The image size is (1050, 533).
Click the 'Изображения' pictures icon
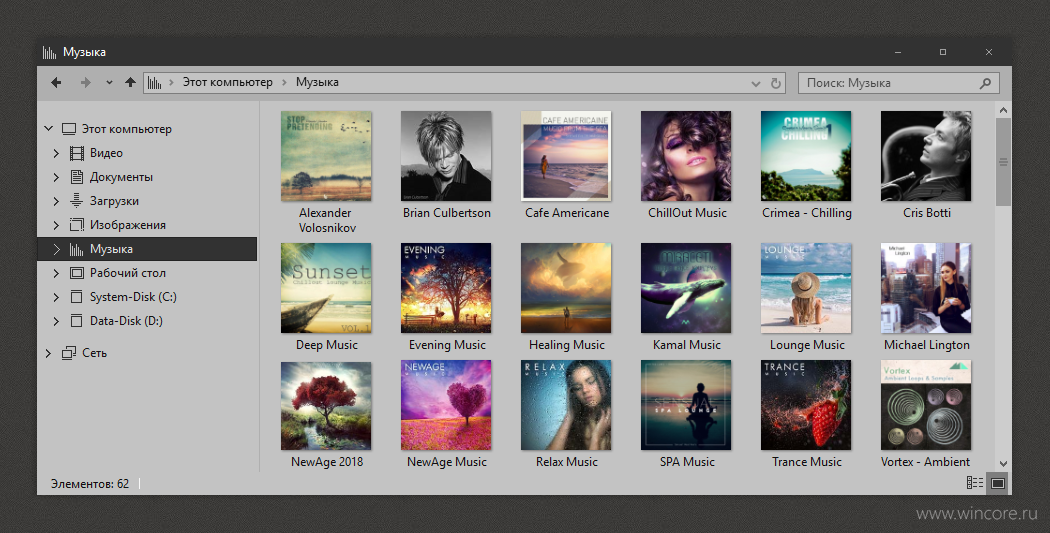click(77, 225)
